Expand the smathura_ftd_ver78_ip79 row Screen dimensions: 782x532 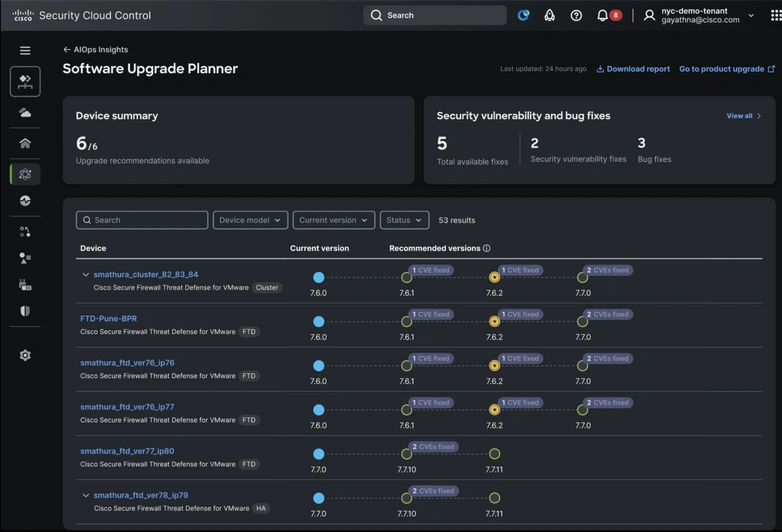click(86, 495)
